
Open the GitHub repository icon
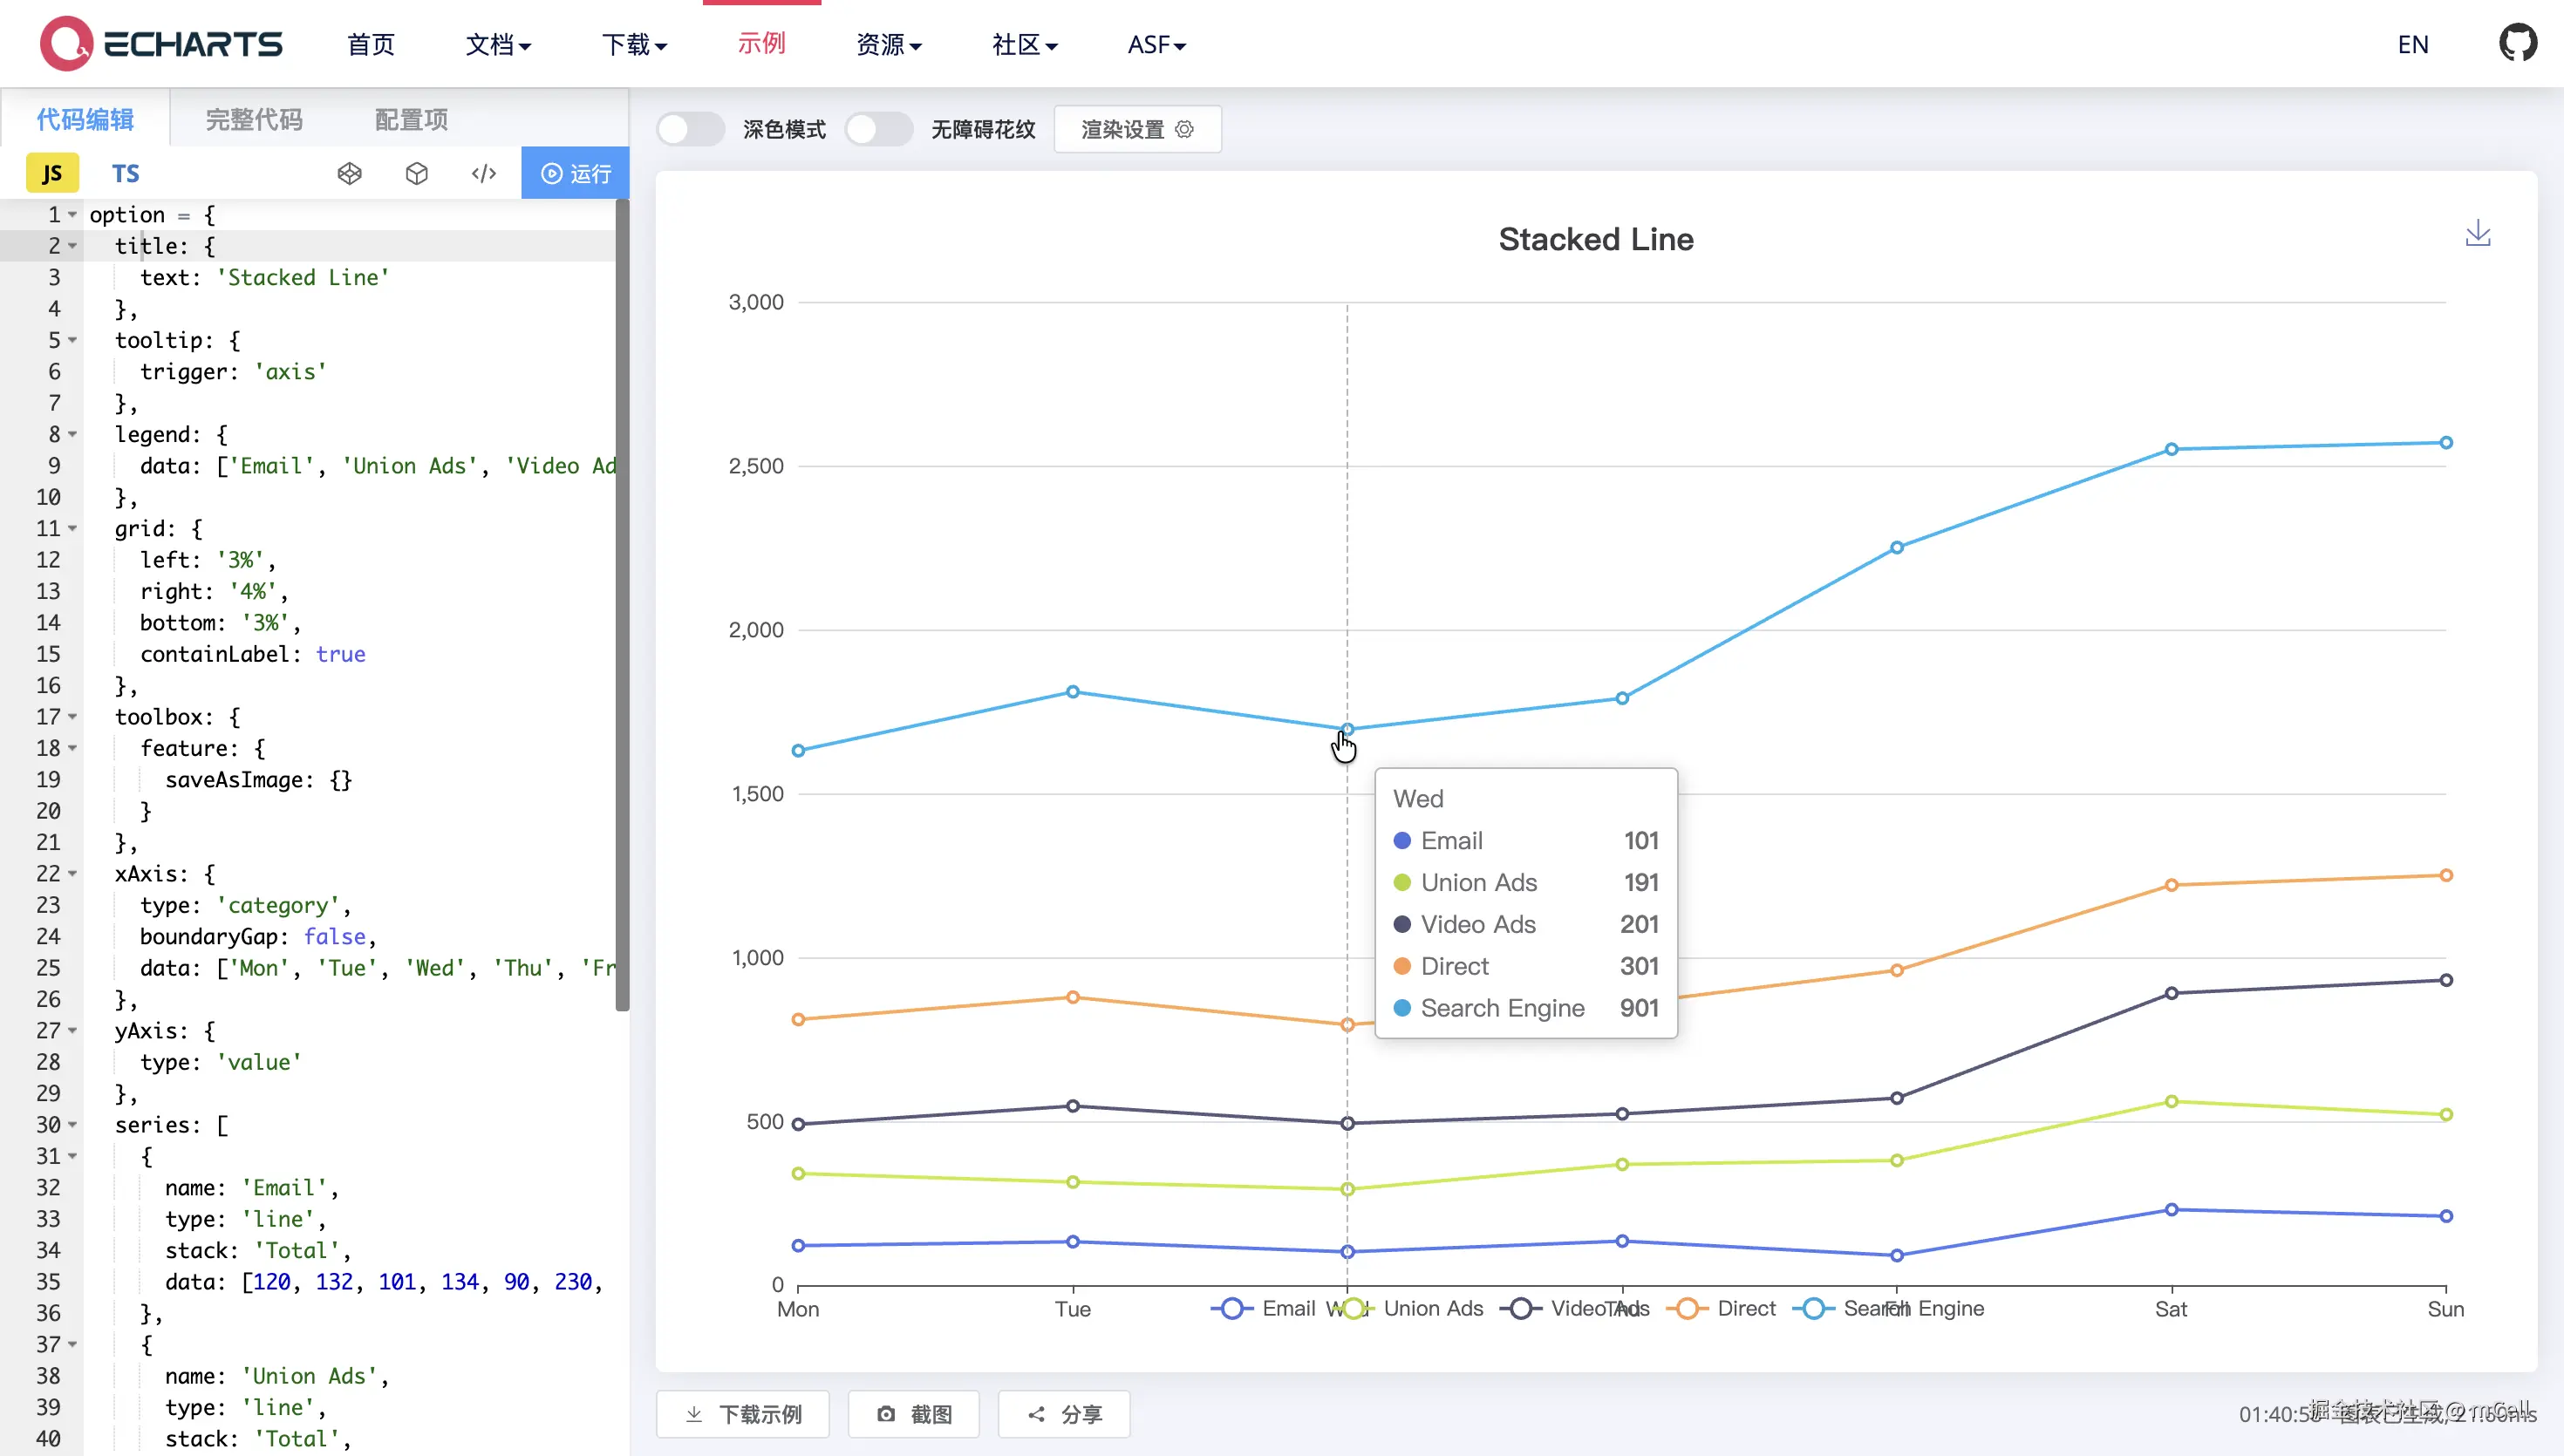(2517, 44)
